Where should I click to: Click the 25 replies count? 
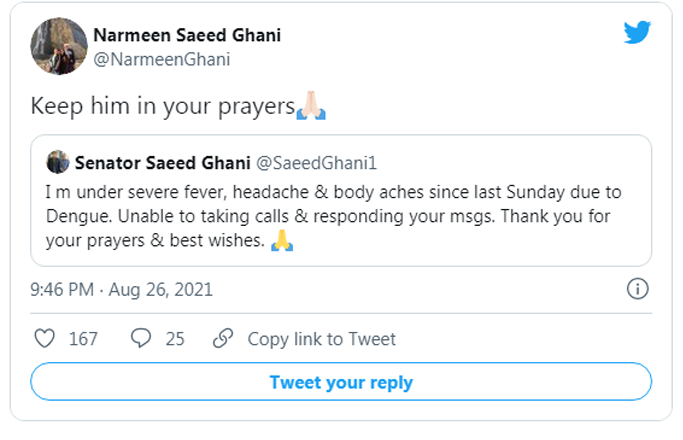175,339
